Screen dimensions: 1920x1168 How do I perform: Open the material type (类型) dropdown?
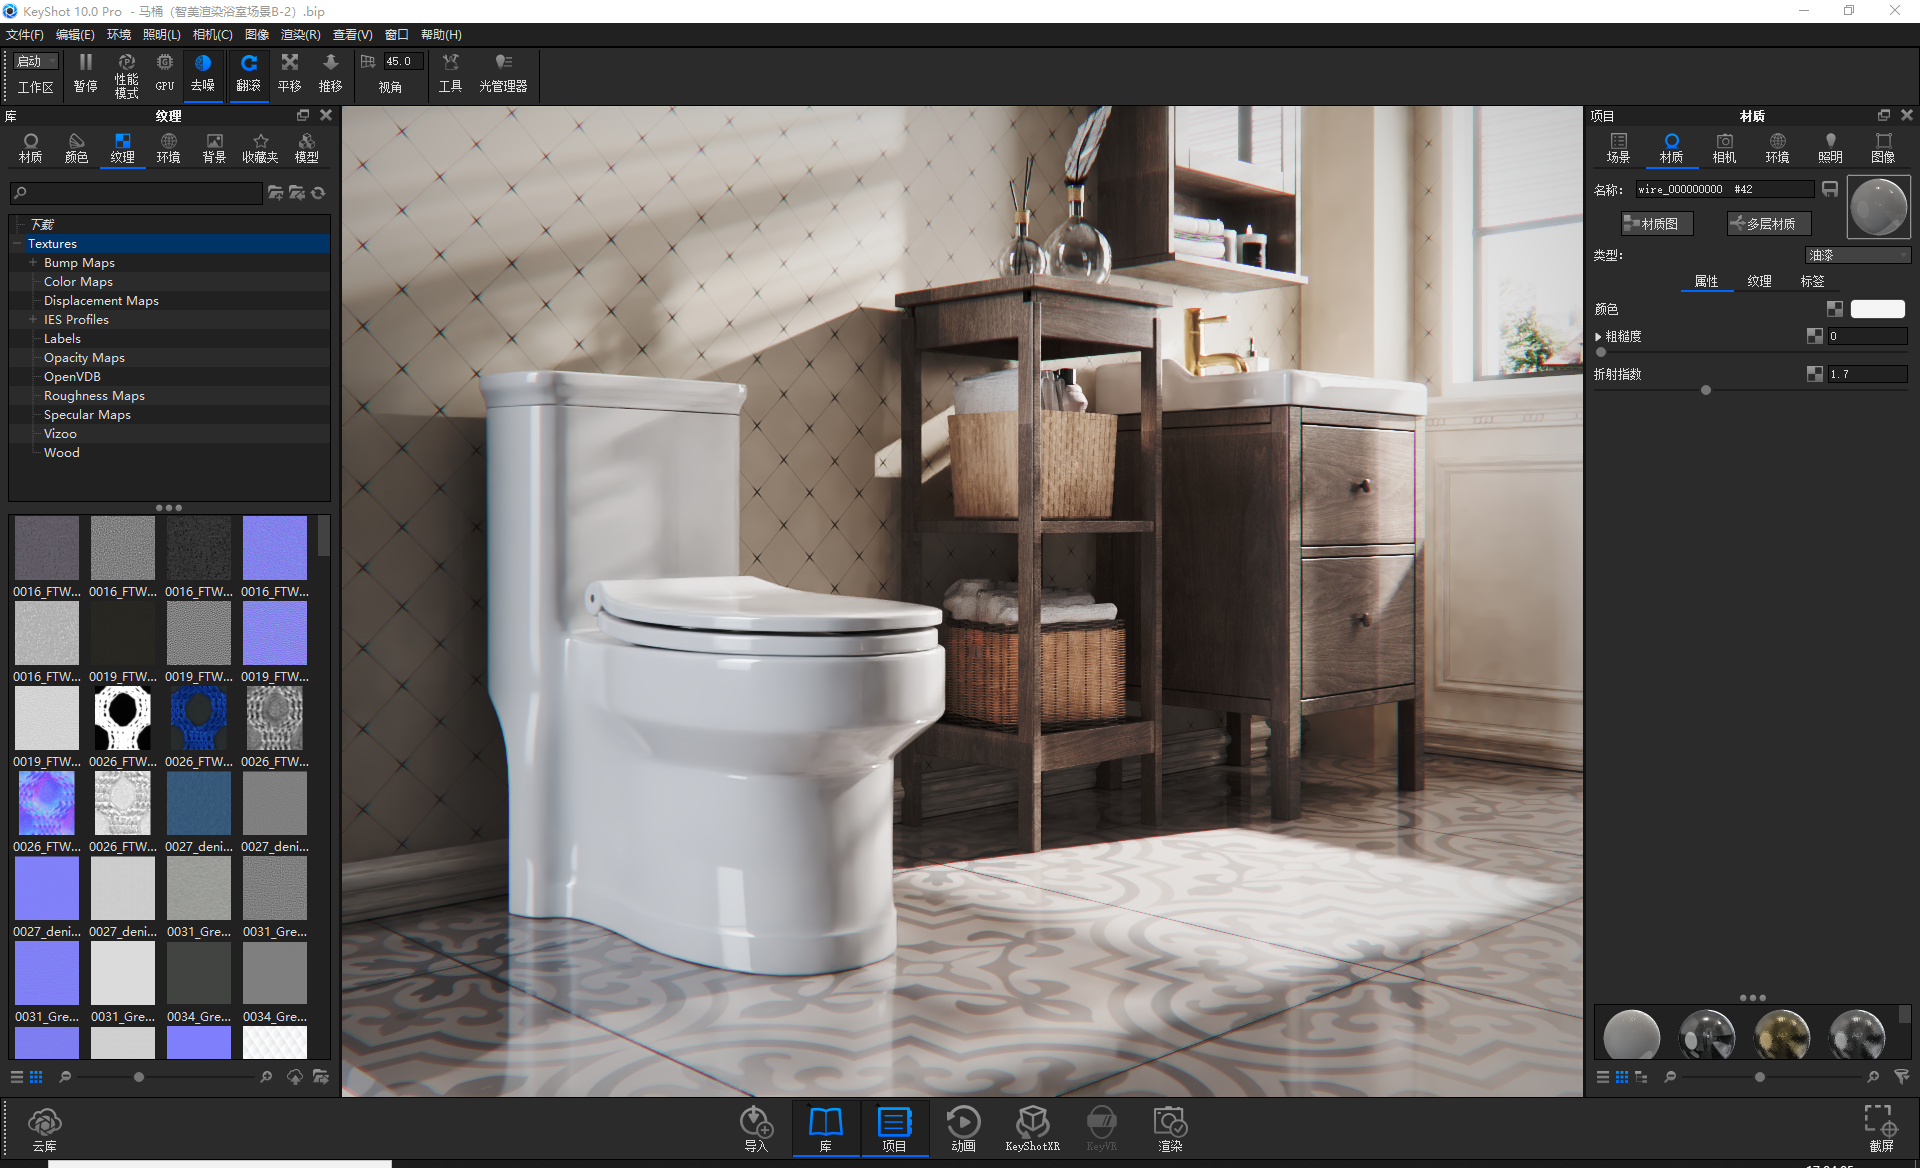(1857, 256)
